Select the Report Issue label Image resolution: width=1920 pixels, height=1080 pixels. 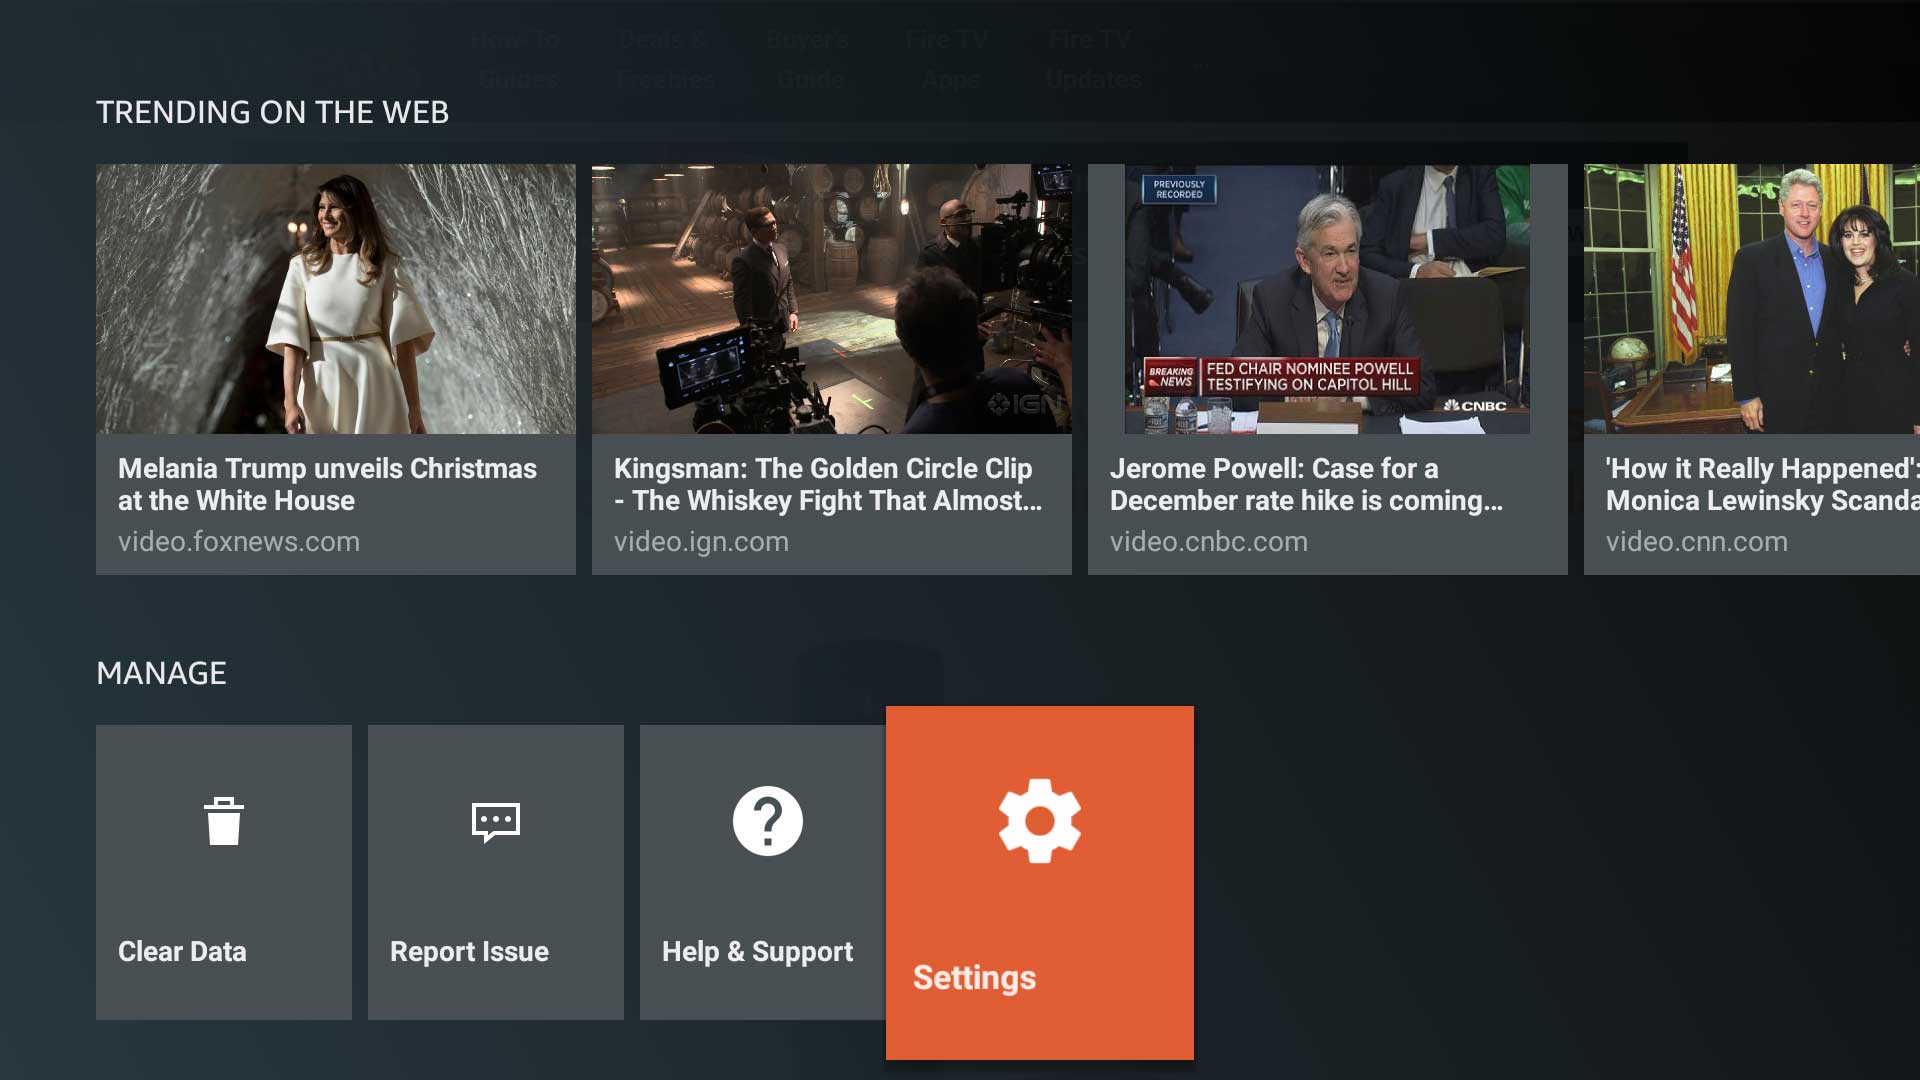tap(469, 951)
